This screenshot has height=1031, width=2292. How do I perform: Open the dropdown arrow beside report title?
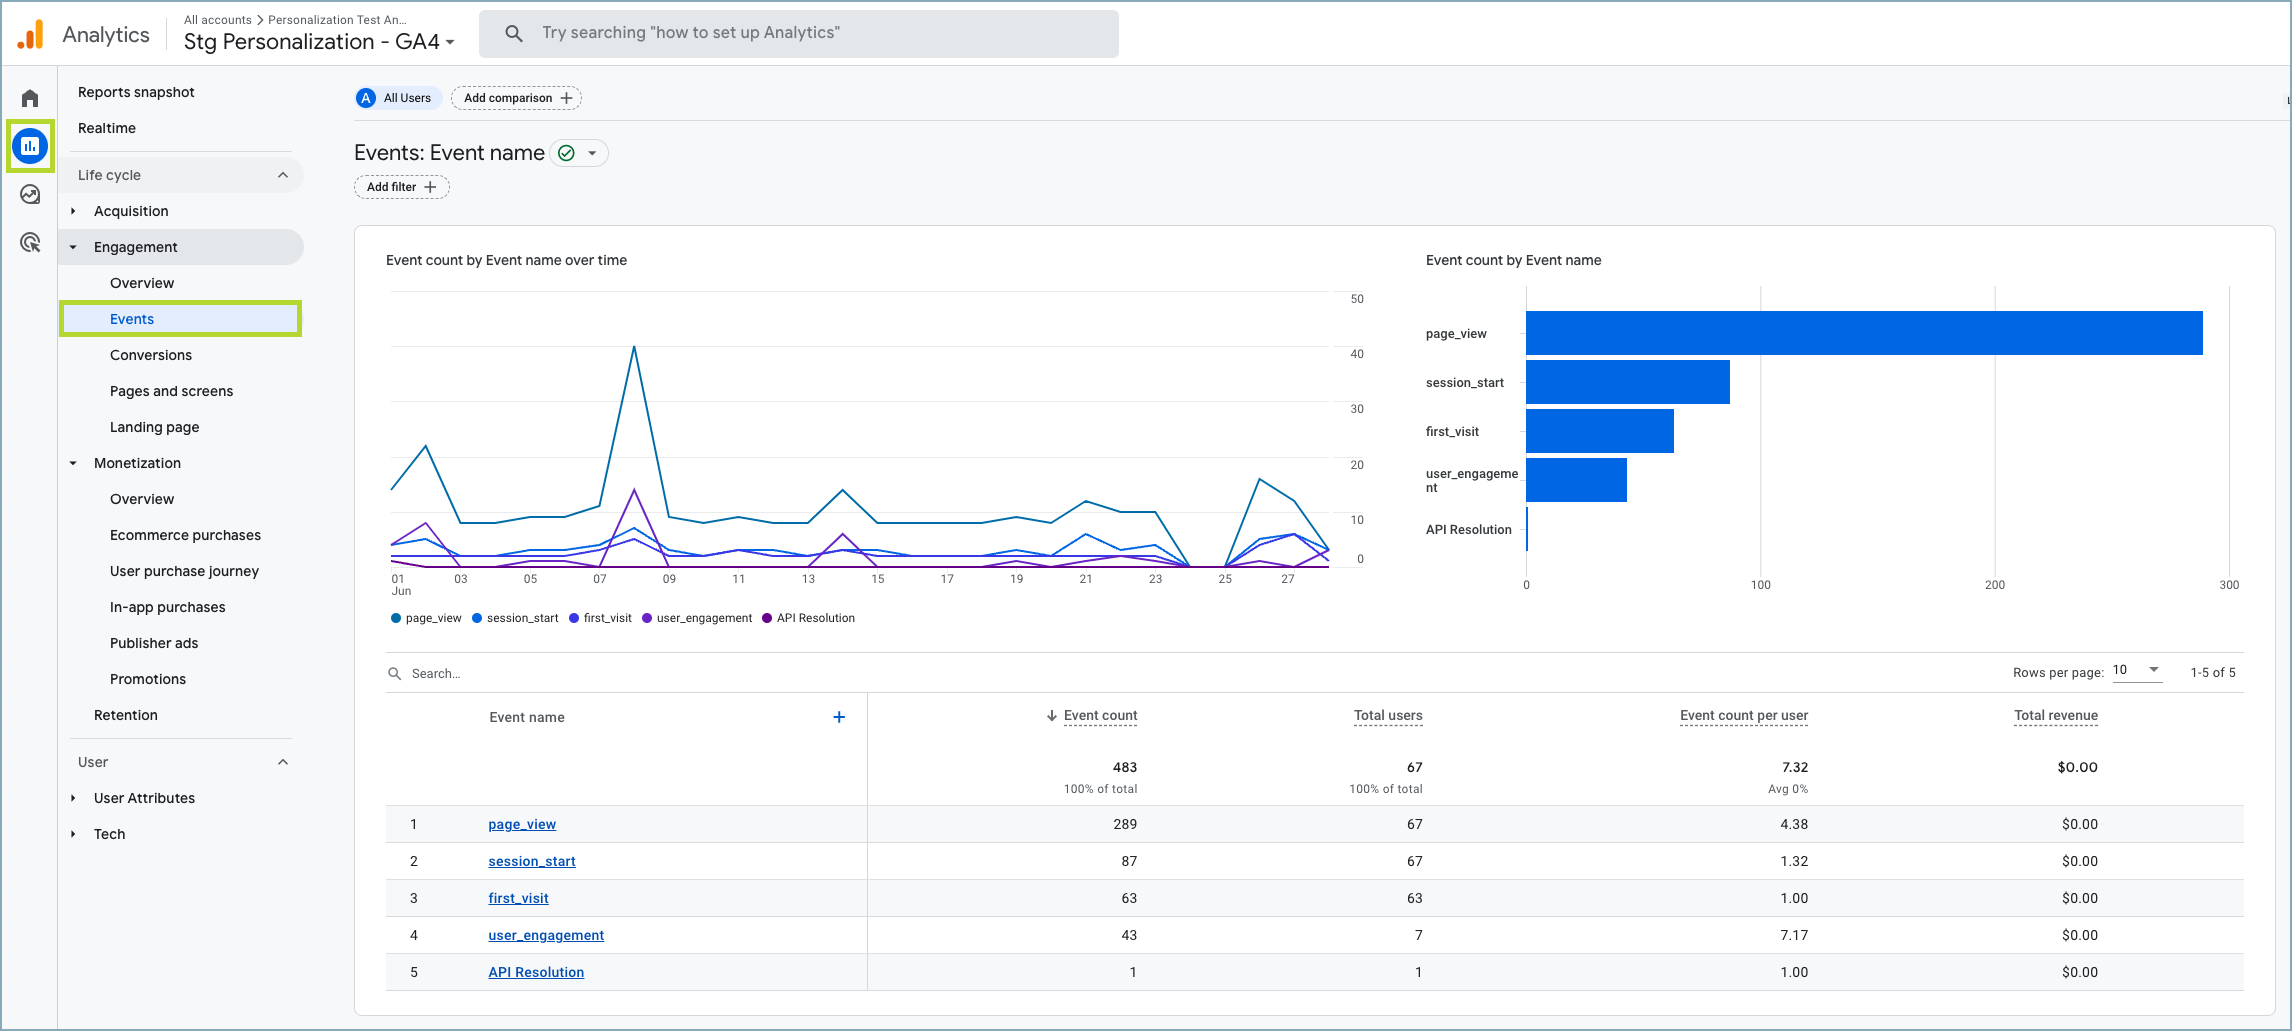[592, 153]
